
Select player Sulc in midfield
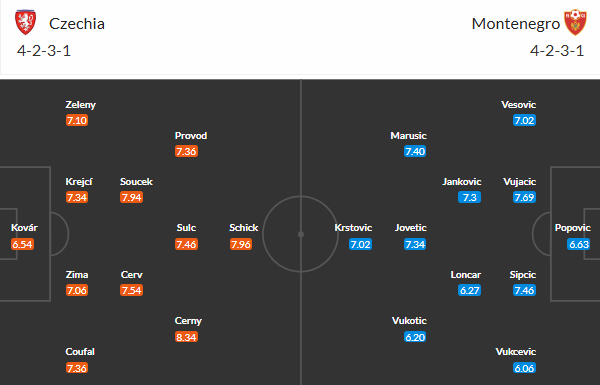[186, 228]
